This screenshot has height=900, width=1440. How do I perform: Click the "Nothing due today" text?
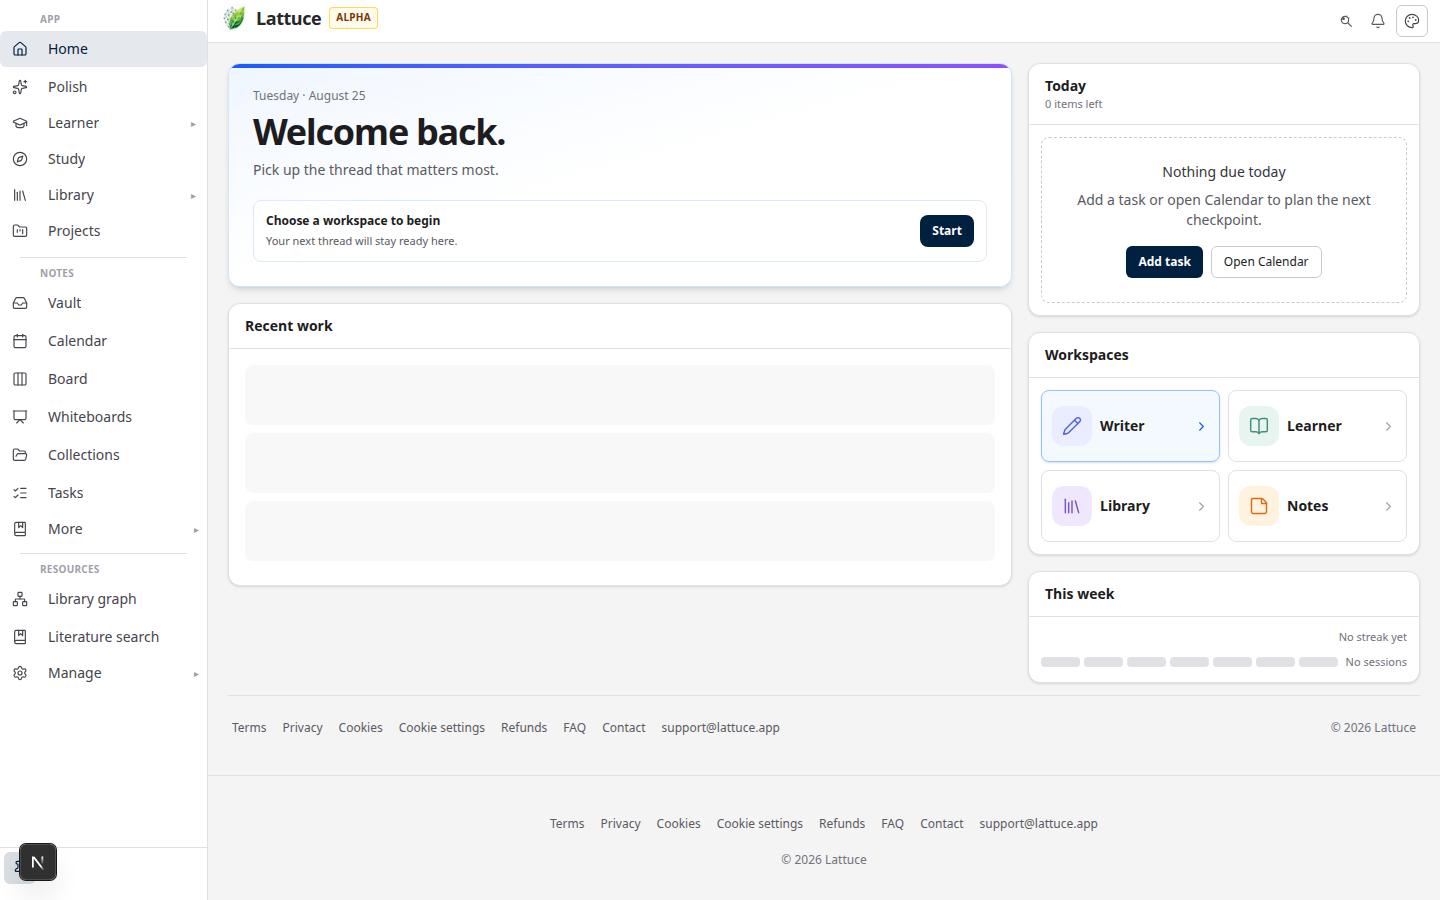[x=1224, y=172]
